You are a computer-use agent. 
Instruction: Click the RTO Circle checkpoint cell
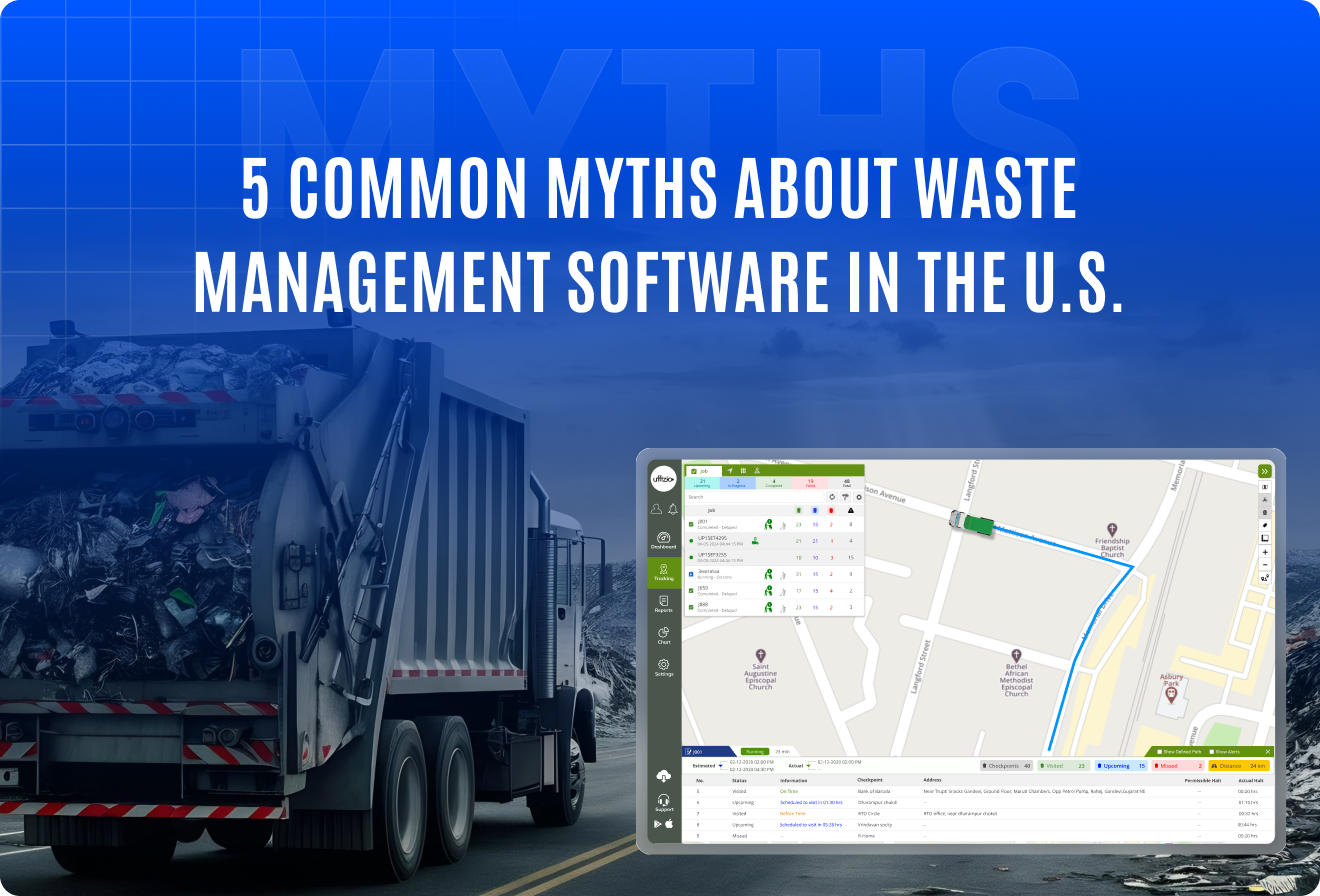[869, 813]
